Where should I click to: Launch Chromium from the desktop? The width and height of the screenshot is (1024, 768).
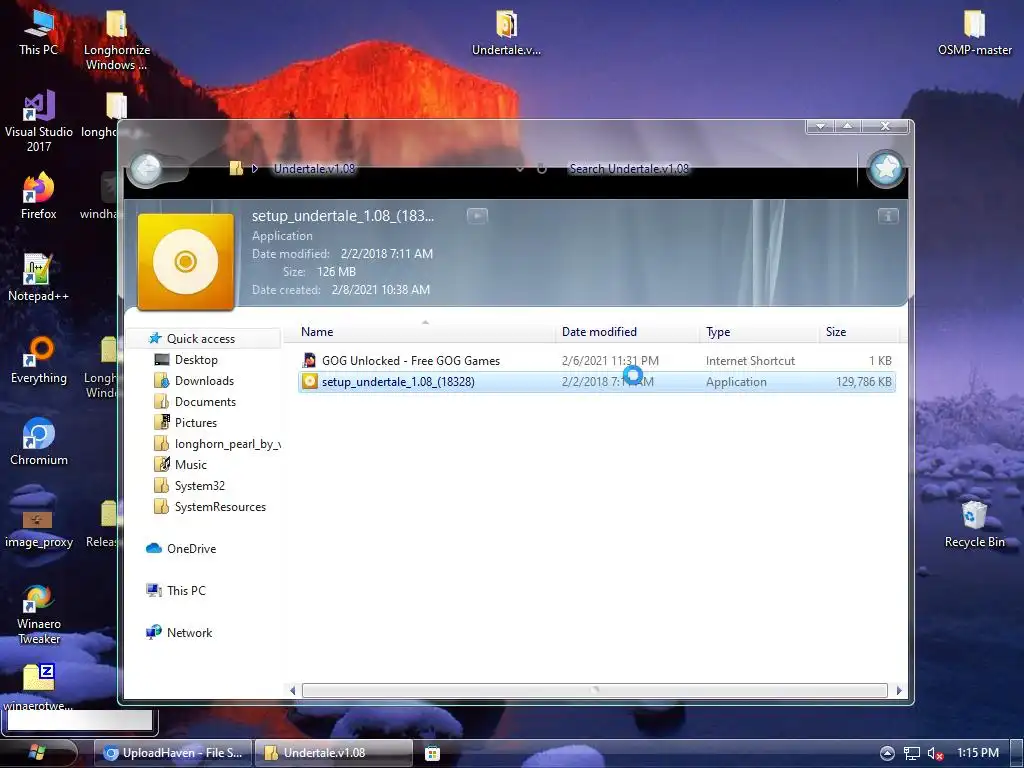pyautogui.click(x=39, y=442)
